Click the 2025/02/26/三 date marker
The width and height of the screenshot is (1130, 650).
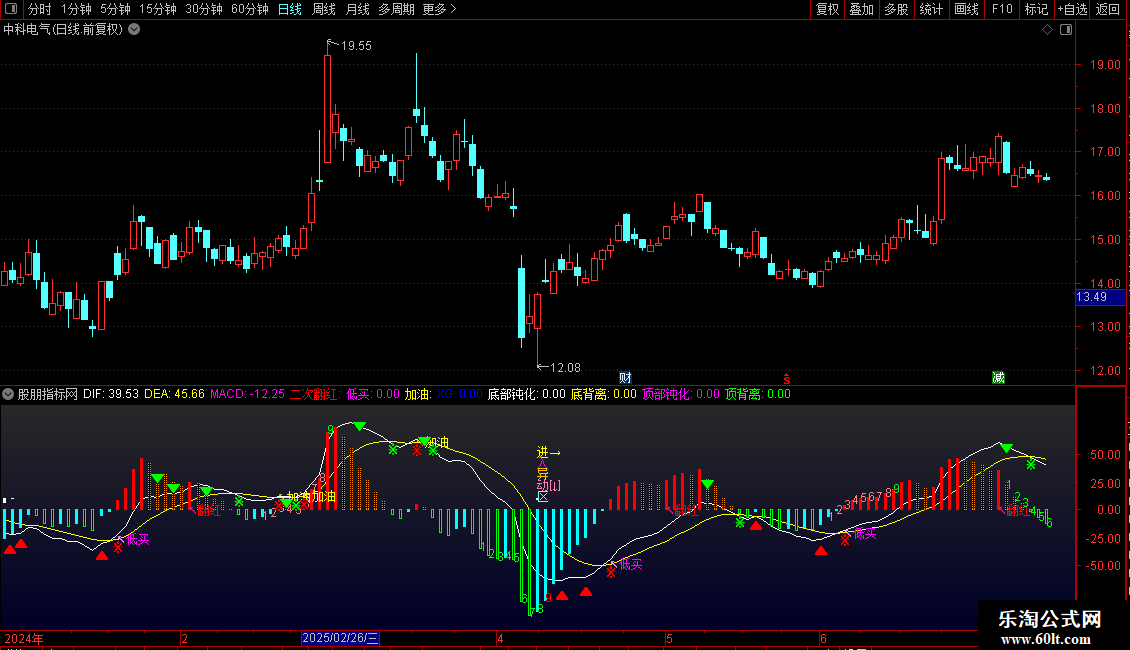[340, 638]
